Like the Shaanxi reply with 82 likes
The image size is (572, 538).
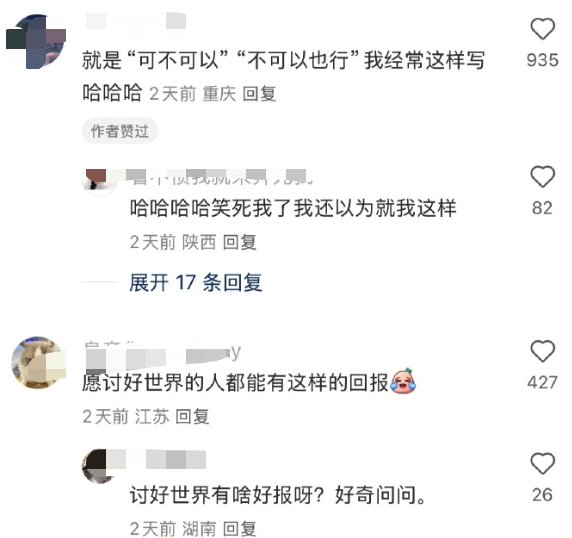[542, 177]
